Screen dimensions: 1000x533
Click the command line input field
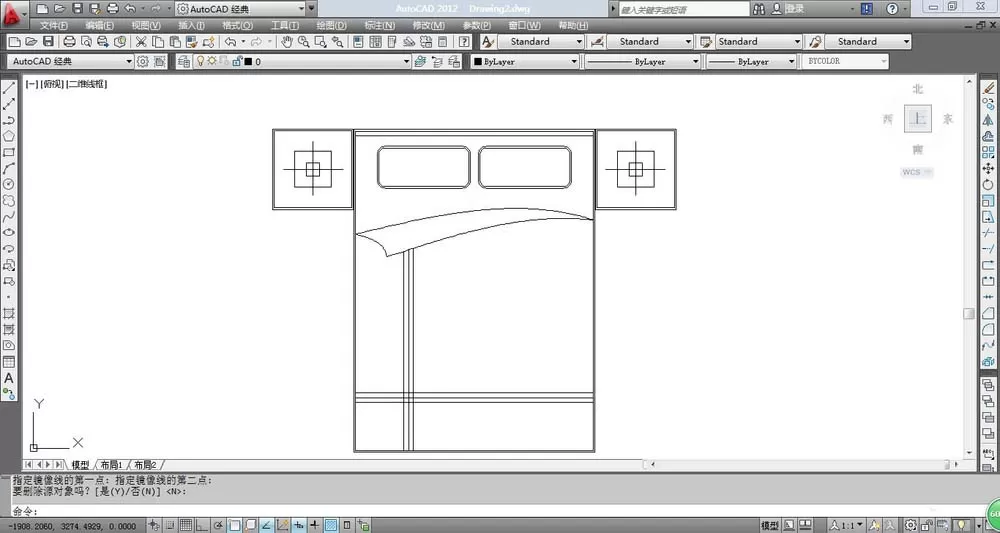click(497, 511)
